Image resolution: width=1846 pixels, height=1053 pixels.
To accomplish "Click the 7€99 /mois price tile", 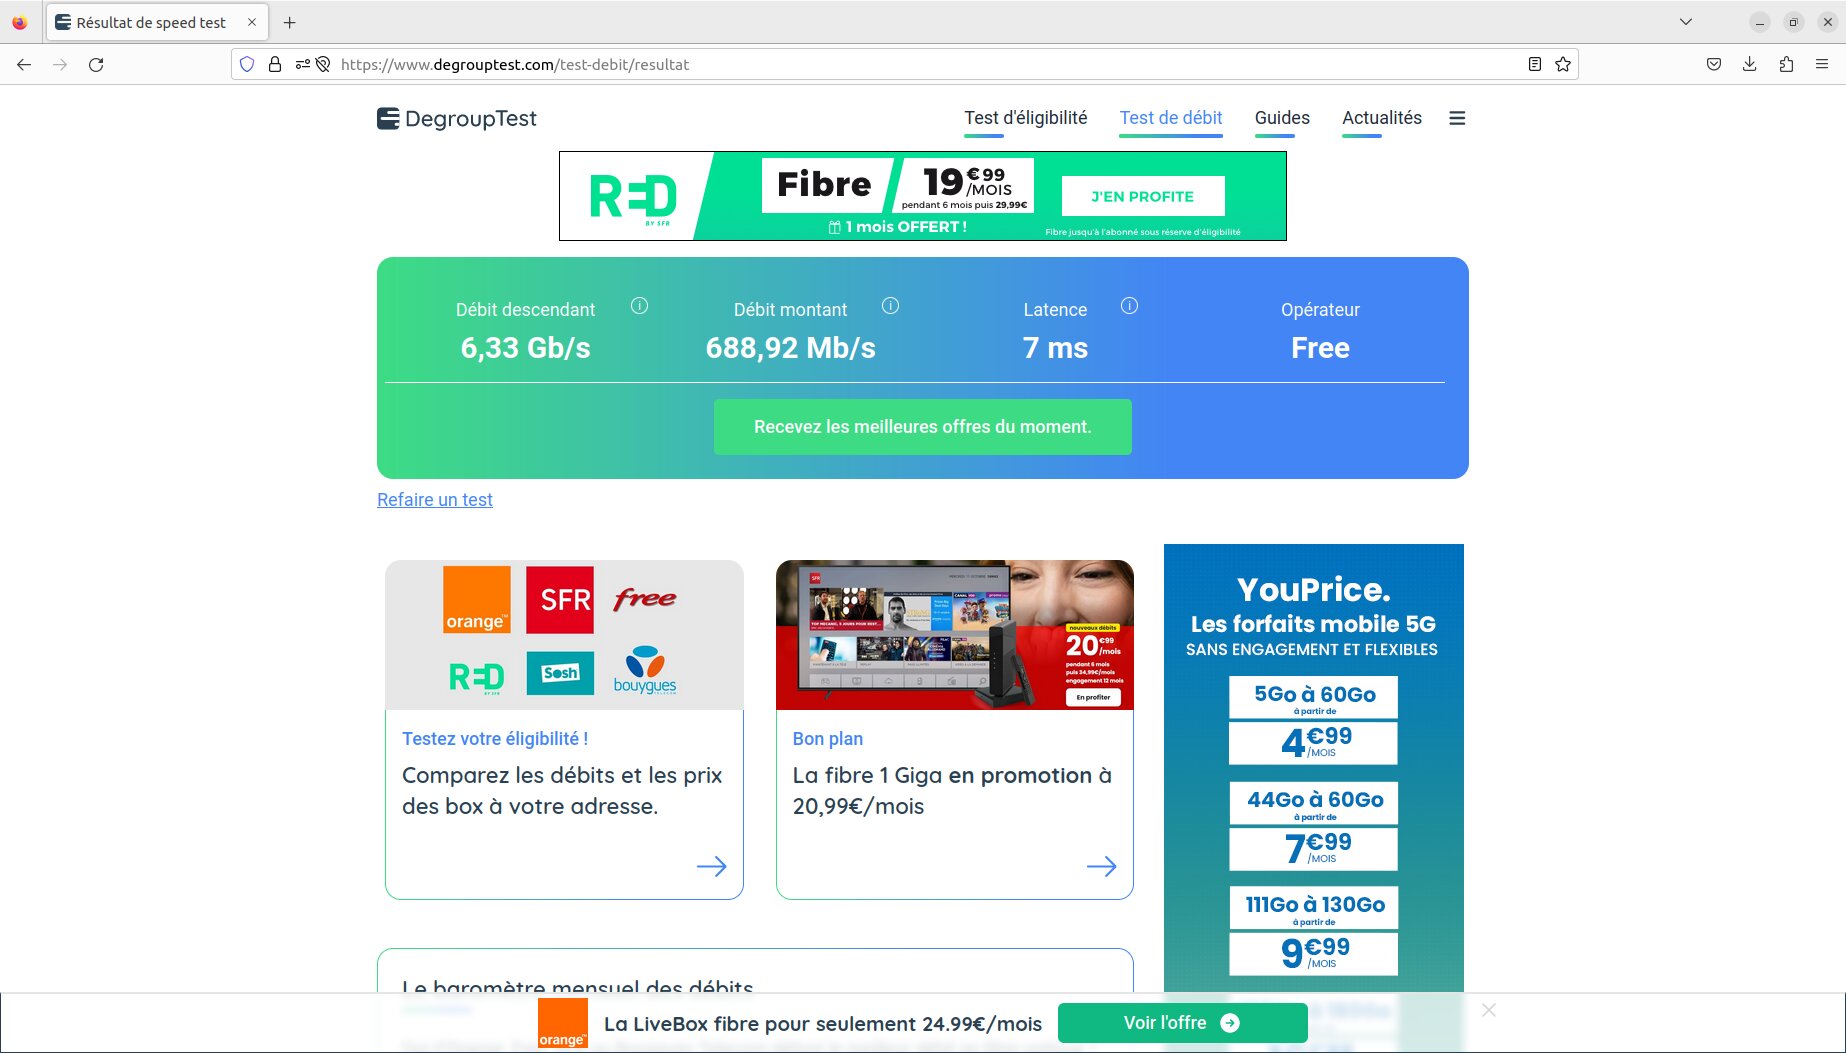I will tap(1313, 849).
